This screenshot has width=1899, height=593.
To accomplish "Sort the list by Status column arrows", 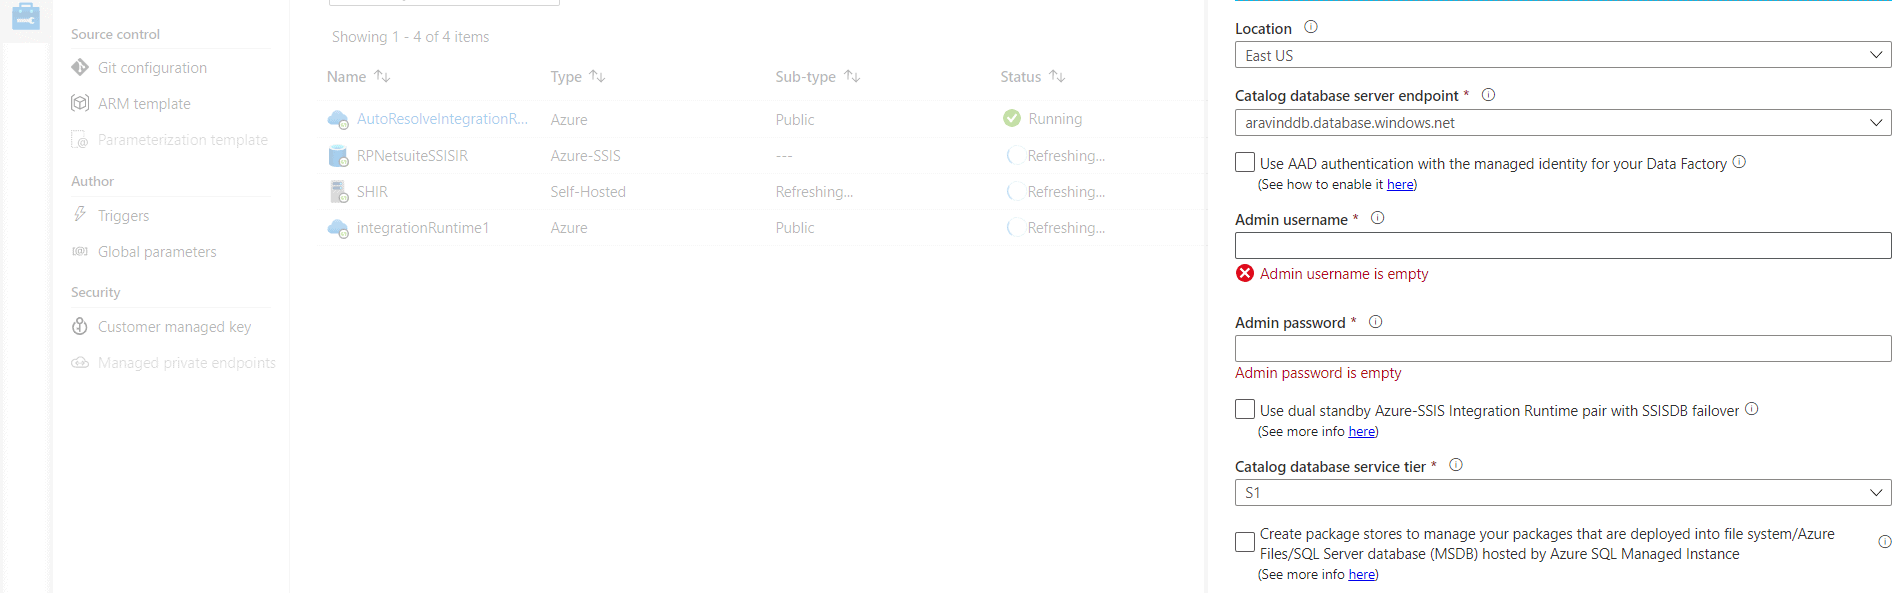I will coord(1057,76).
